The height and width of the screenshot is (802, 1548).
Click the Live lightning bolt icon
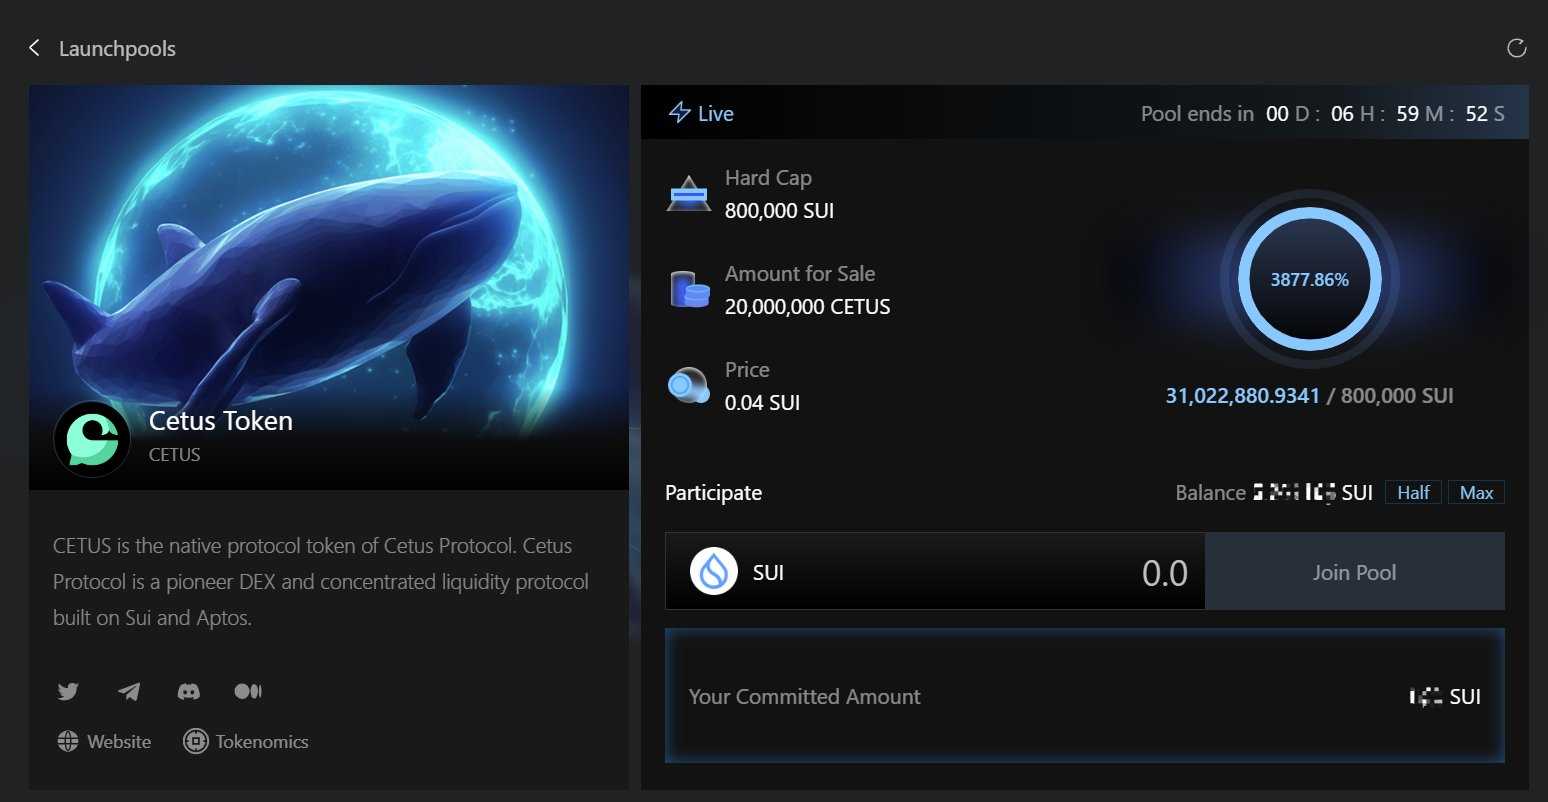point(680,113)
